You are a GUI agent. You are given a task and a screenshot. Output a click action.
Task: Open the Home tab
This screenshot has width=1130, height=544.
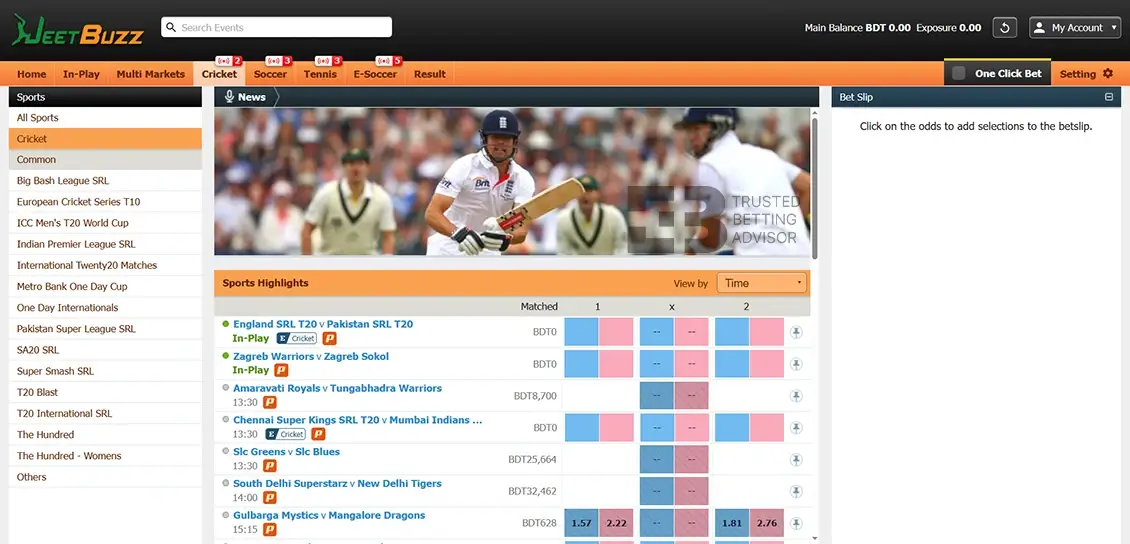click(x=32, y=73)
